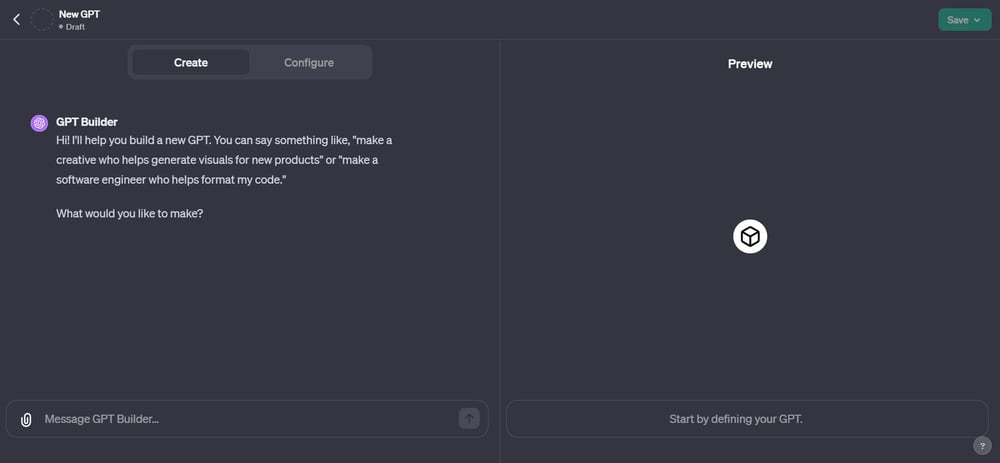Click the Draft status label
Image resolution: width=1000 pixels, height=463 pixels.
(x=75, y=27)
